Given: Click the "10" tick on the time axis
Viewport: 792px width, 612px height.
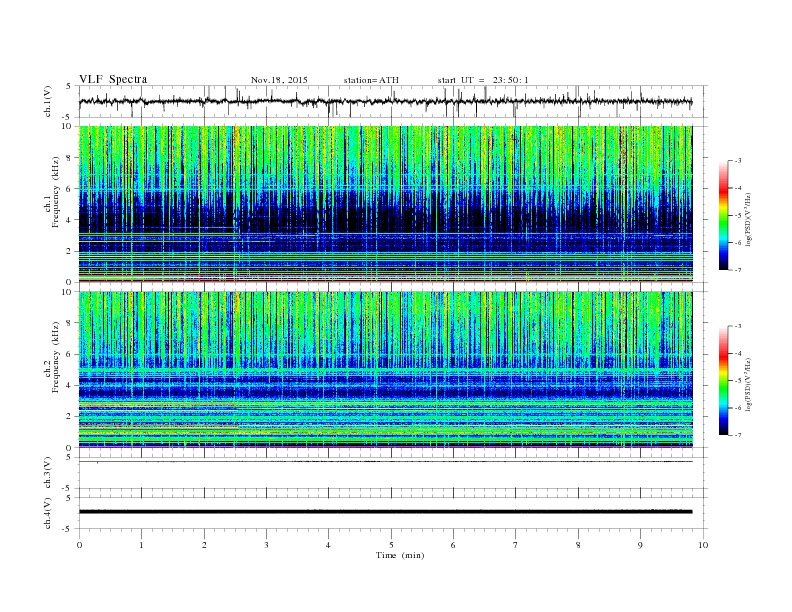Looking at the screenshot, I should (x=703, y=545).
